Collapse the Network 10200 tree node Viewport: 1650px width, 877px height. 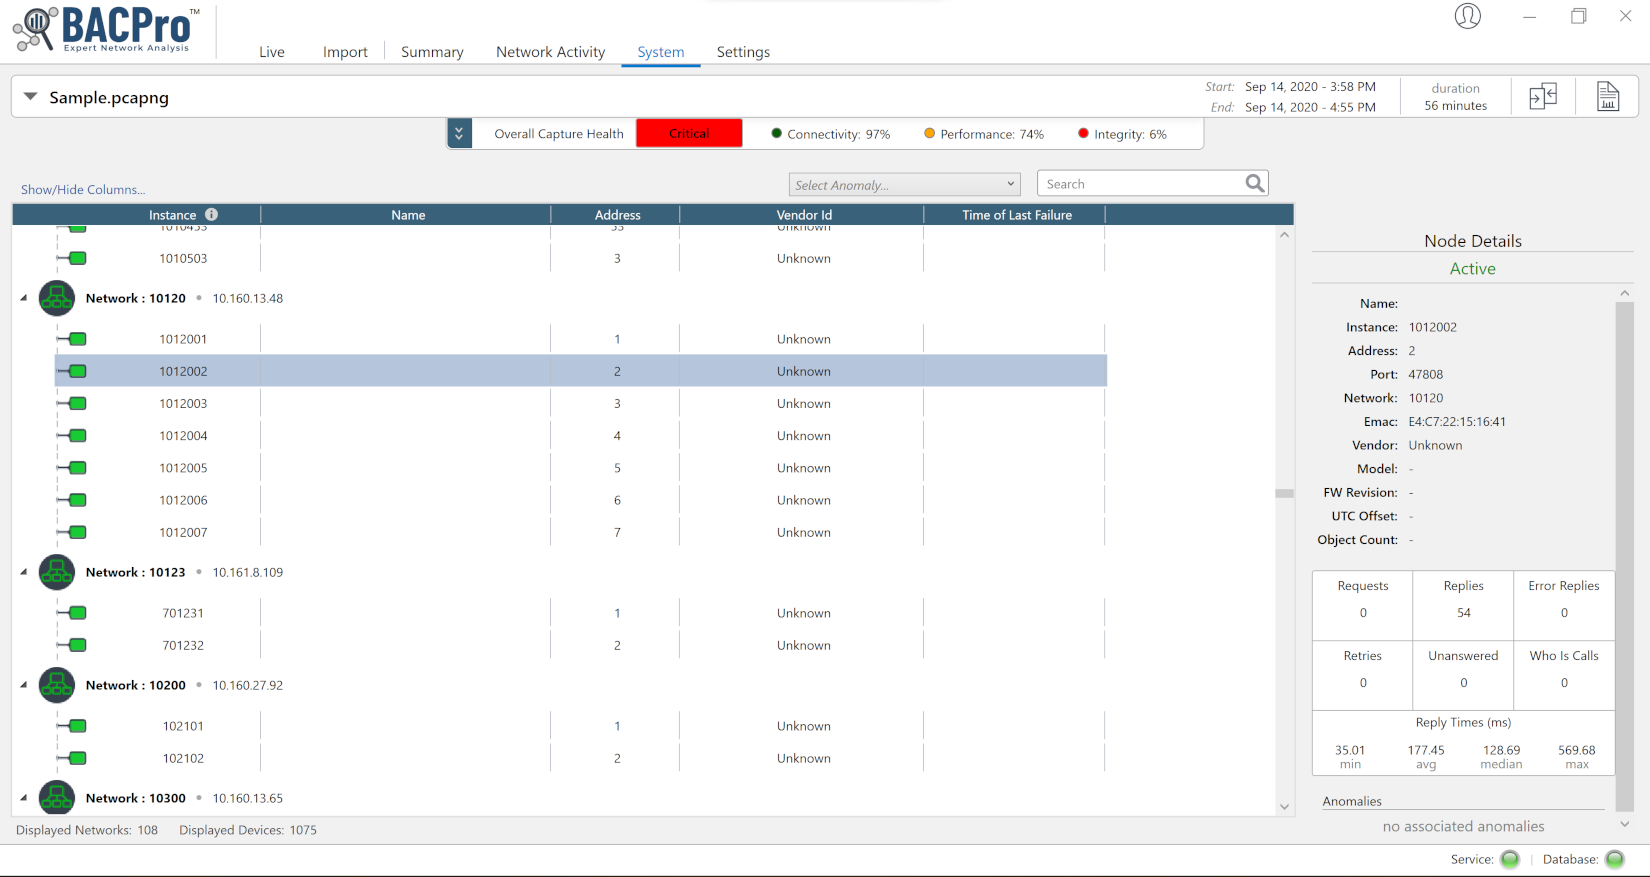point(24,685)
